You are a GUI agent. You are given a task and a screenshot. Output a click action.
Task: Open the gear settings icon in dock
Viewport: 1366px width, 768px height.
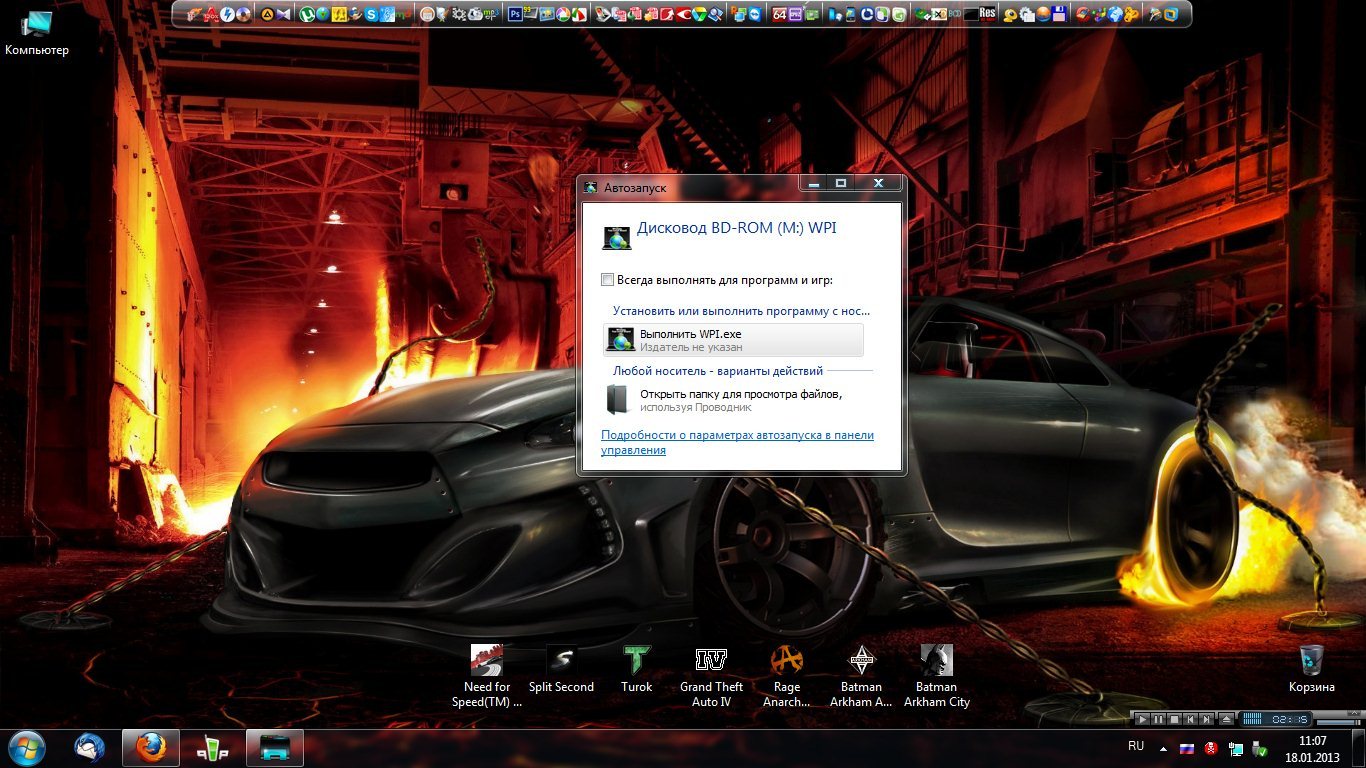(x=458, y=14)
